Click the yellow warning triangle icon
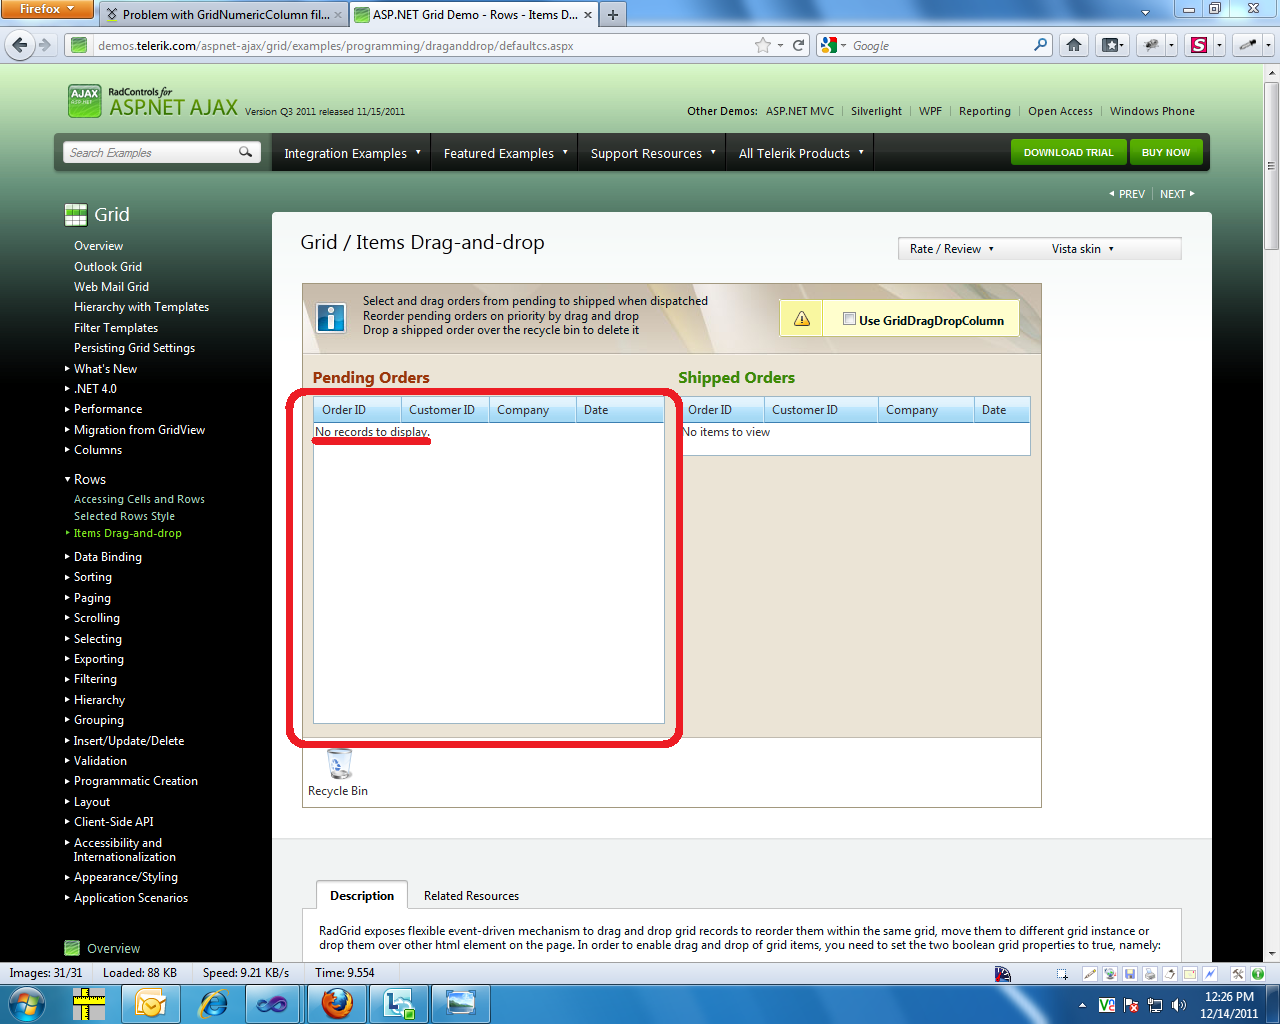This screenshot has height=1024, width=1280. point(802,319)
